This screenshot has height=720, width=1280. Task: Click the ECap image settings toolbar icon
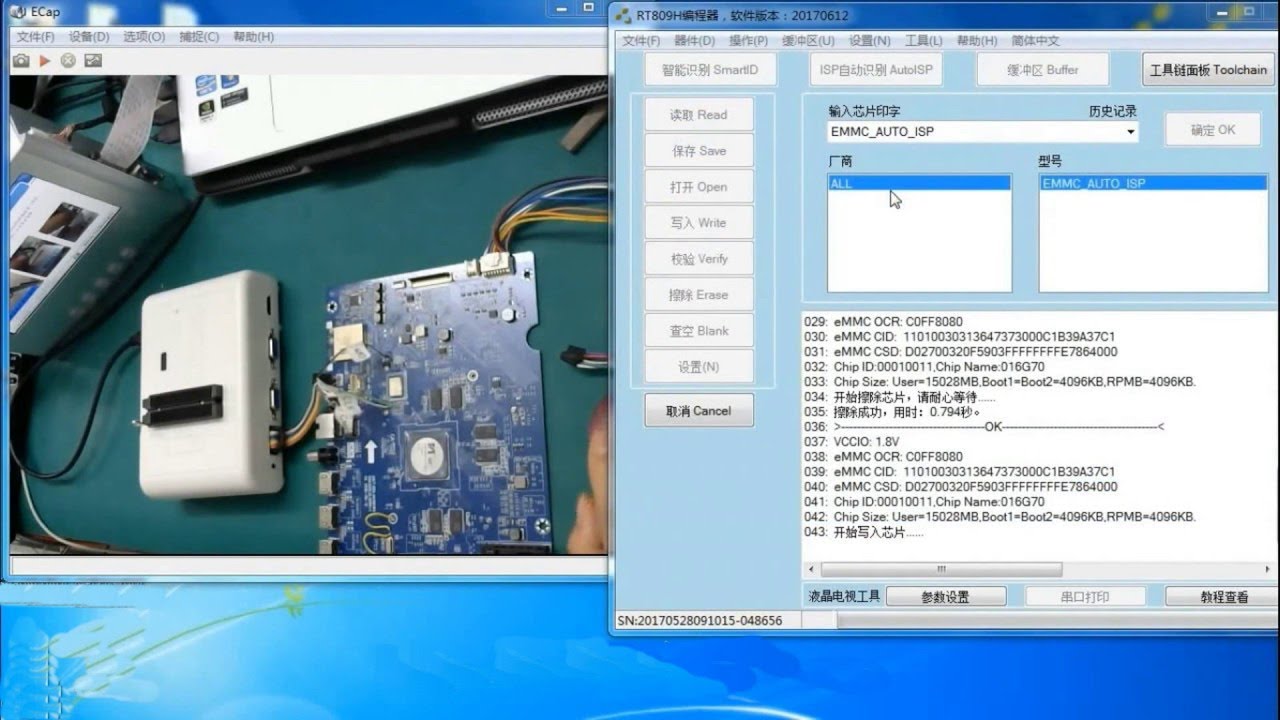pos(93,61)
